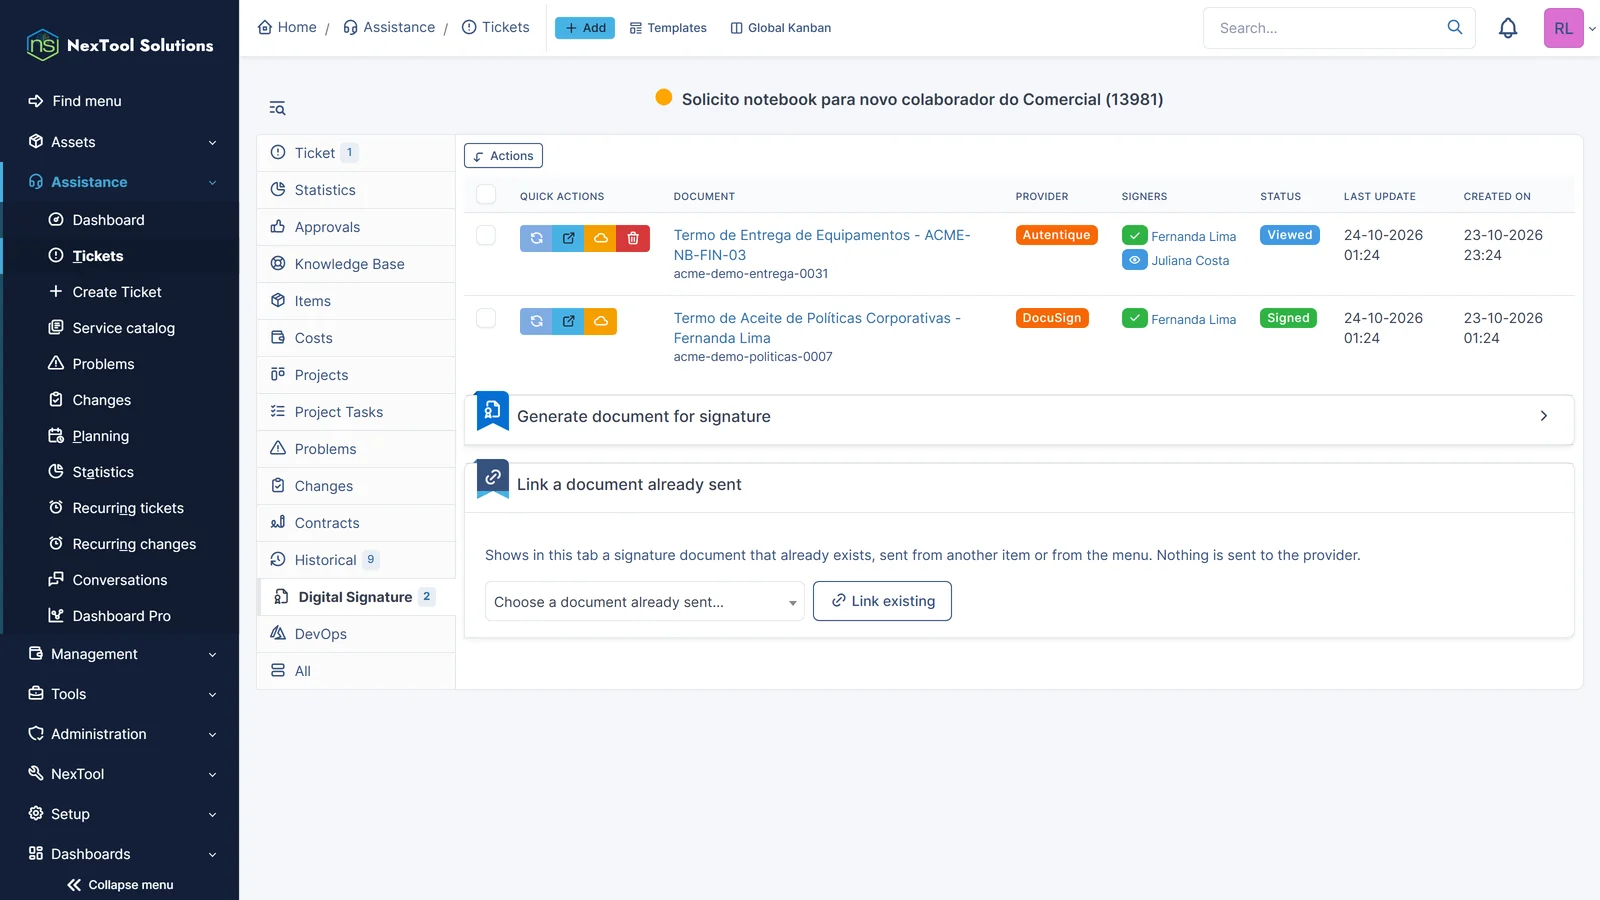Tick the checkbox for Termo de Entrega de Equipamentos
The image size is (1600, 900).
click(486, 235)
